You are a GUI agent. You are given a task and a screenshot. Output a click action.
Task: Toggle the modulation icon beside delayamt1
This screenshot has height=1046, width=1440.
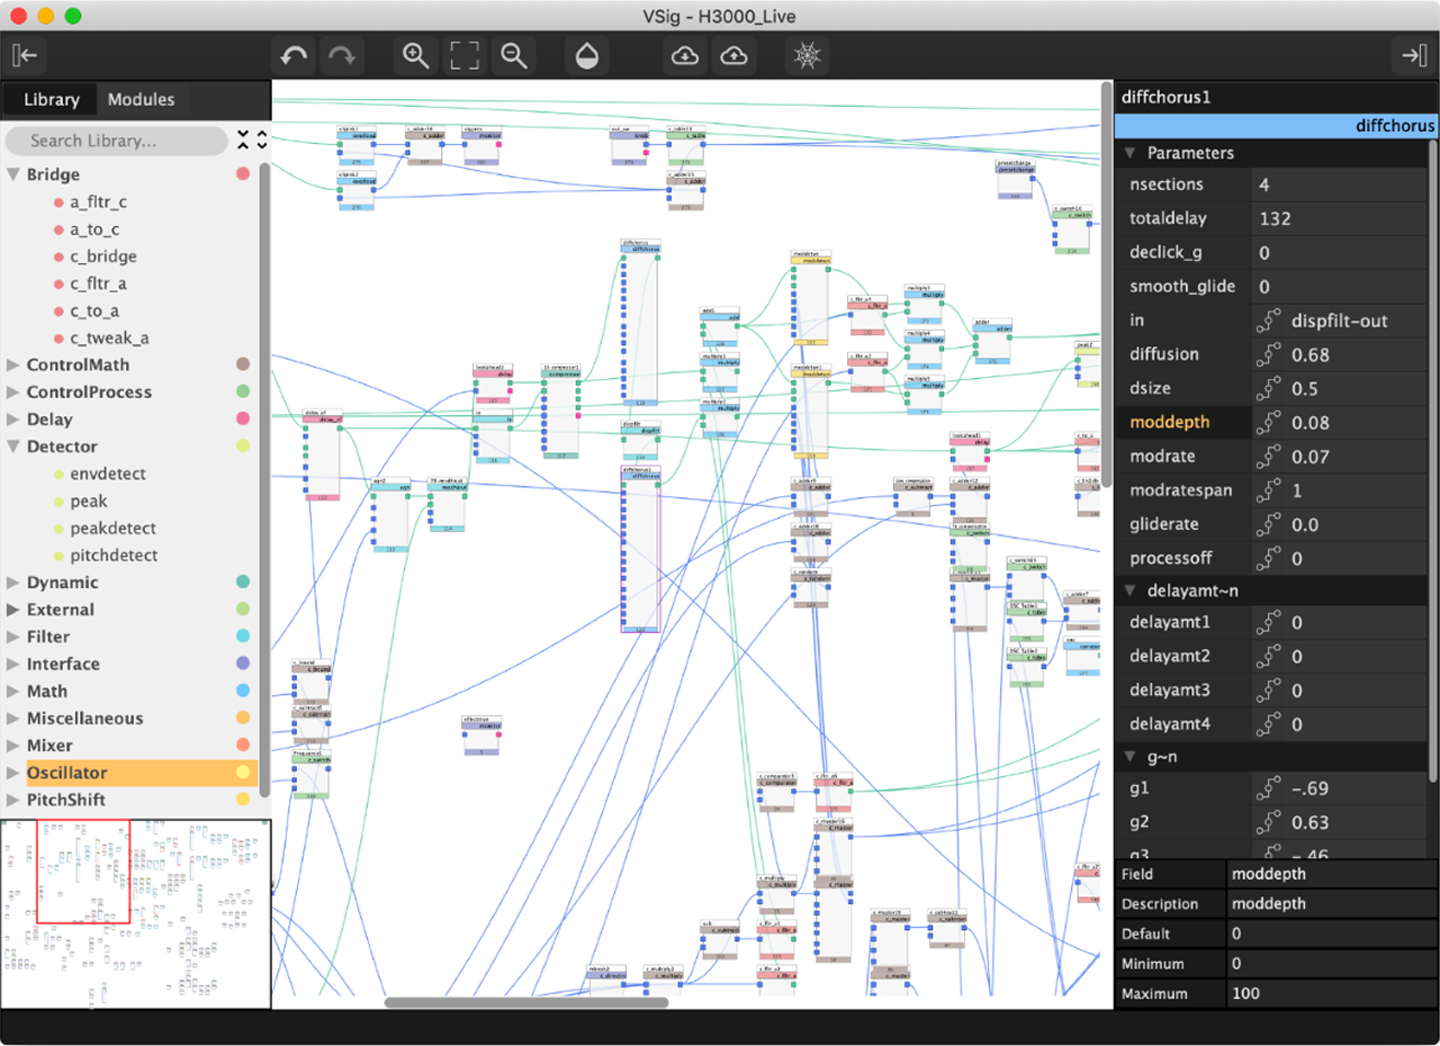[1268, 623]
